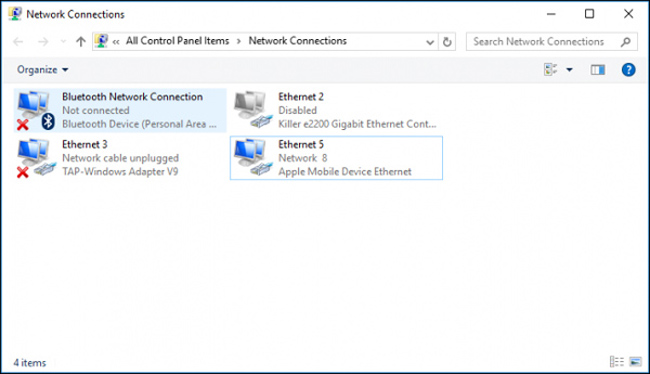The image size is (650, 374).
Task: Open the Help question mark icon
Action: [x=628, y=70]
